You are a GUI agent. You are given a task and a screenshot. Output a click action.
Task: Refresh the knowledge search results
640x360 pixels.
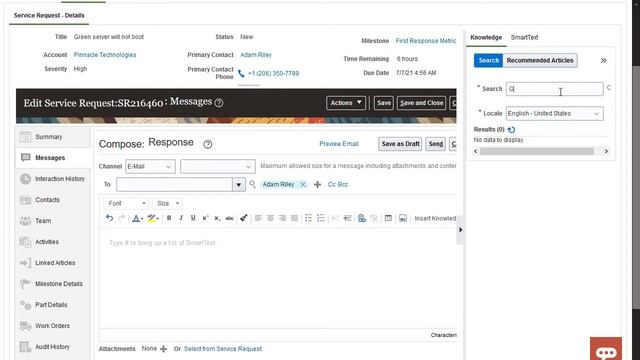[511, 129]
